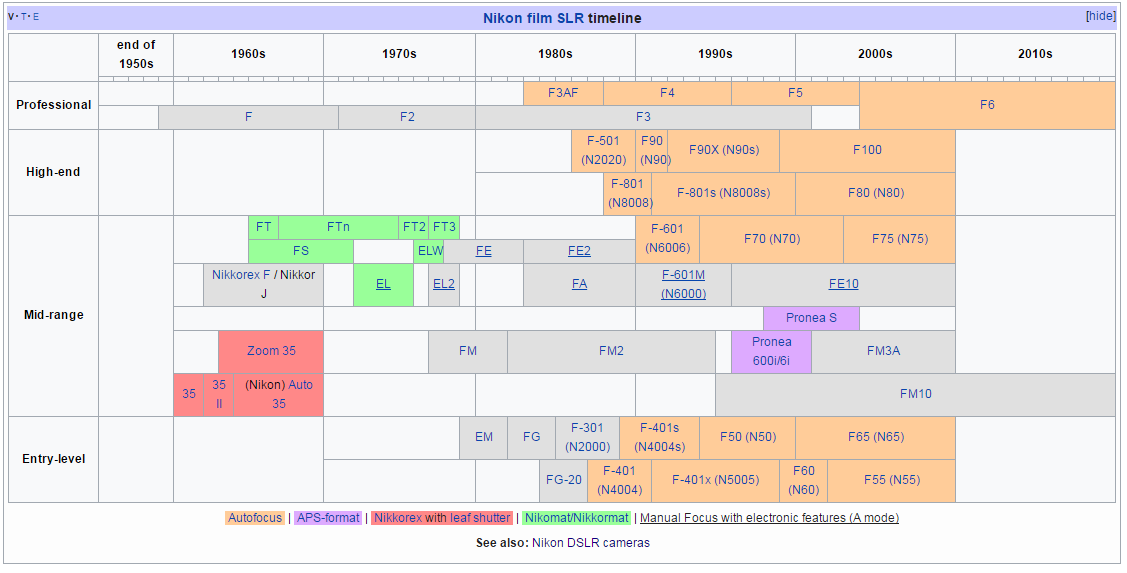Open the green EL camera link
The height and width of the screenshot is (573, 1127).
tap(383, 284)
